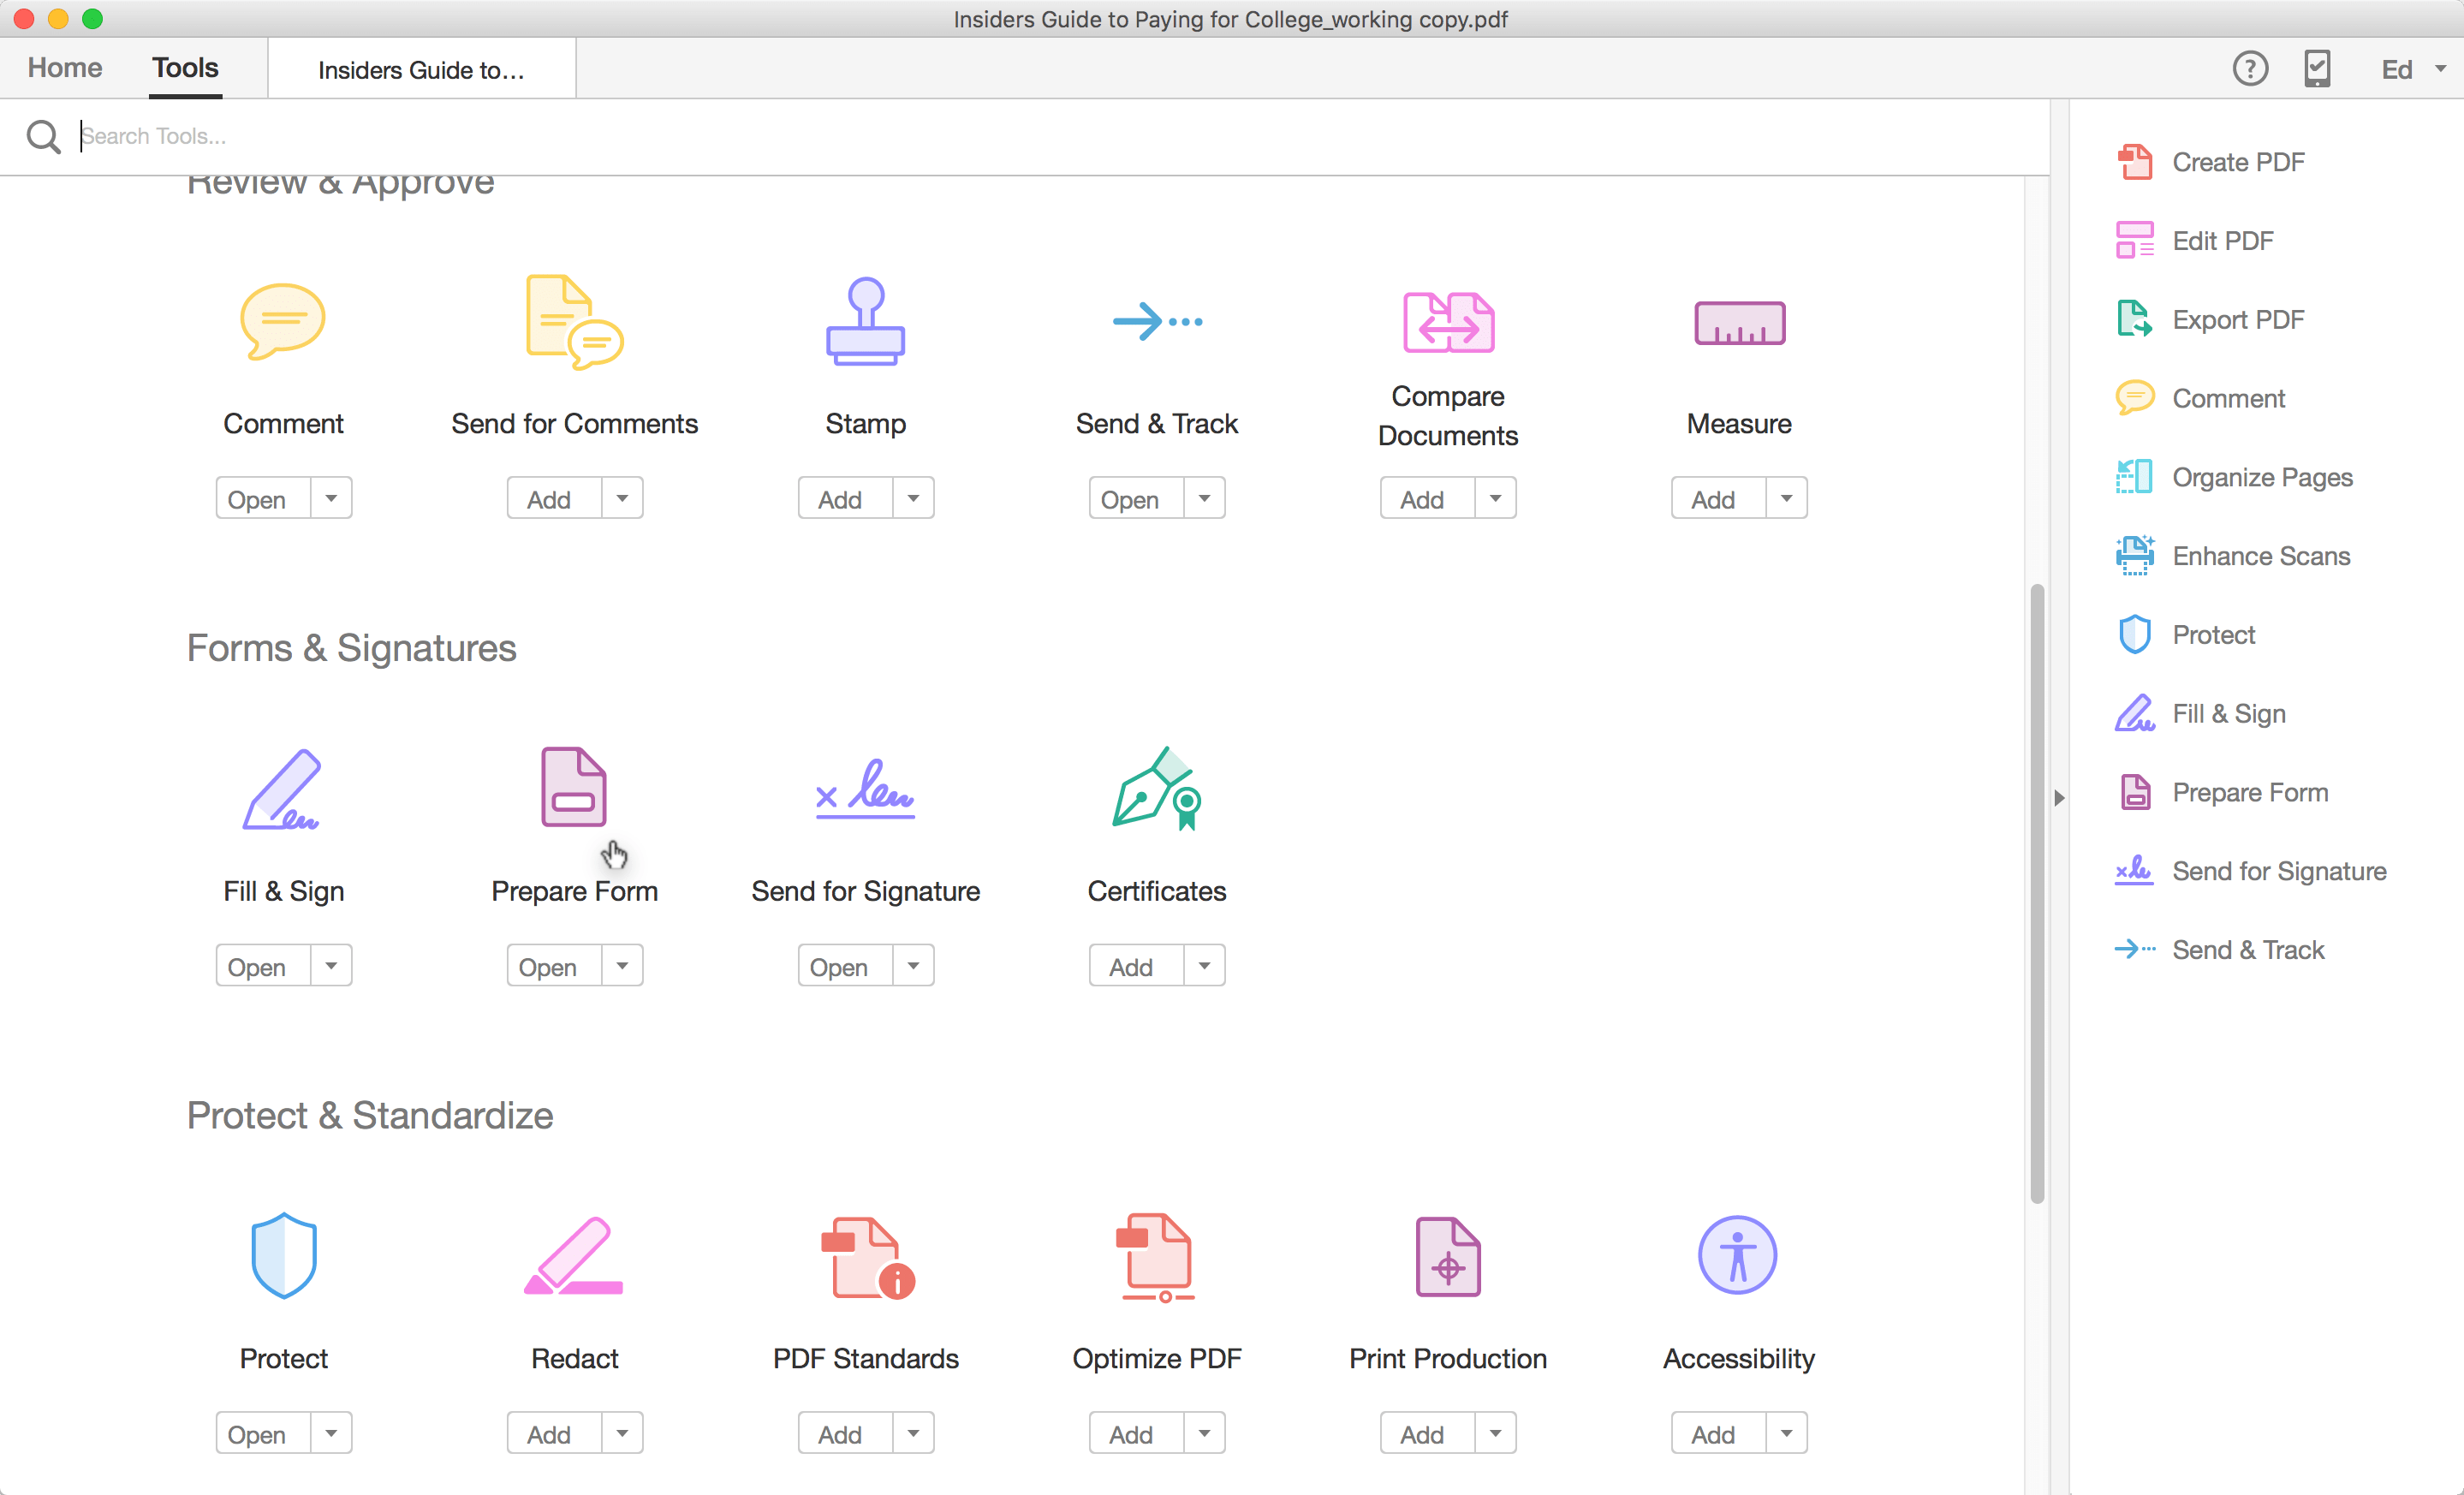Open the dropdown beside Fill & Sign's Open button

coord(332,964)
